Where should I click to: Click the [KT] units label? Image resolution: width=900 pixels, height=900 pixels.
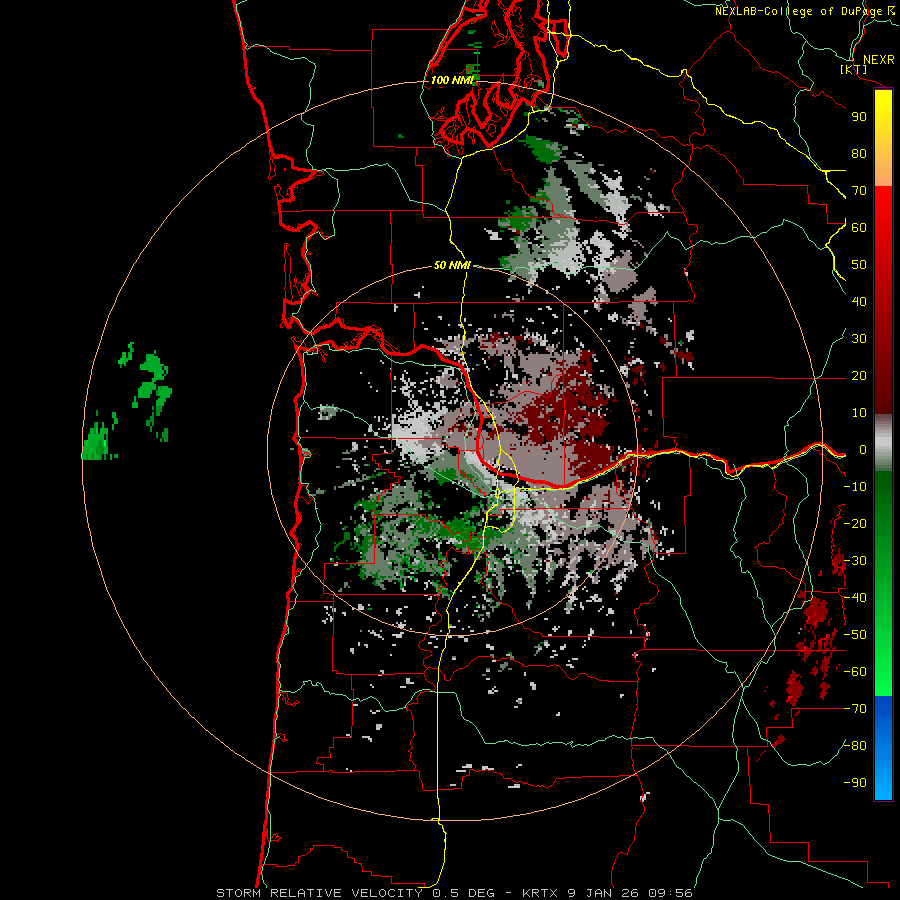tap(854, 69)
